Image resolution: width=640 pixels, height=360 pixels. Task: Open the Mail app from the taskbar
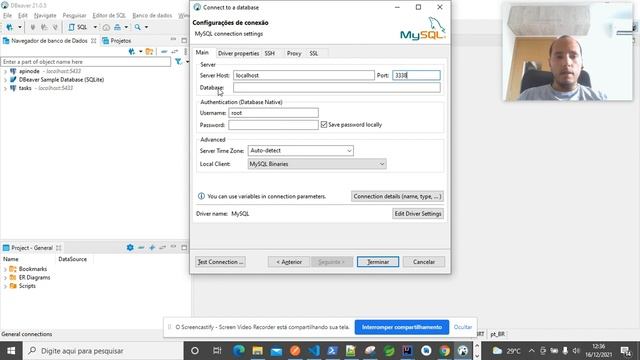click(276, 351)
